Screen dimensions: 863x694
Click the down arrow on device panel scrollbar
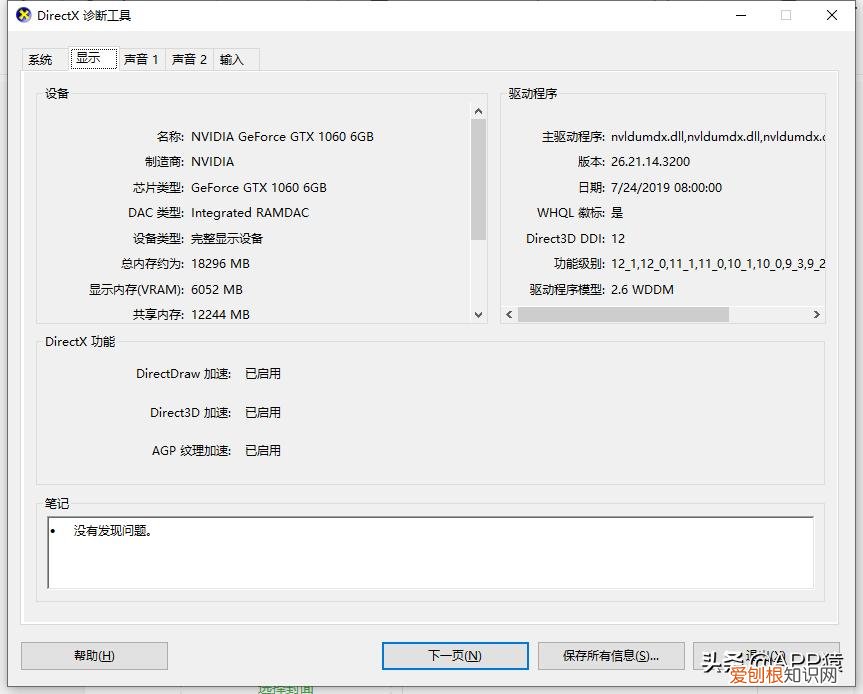476,314
